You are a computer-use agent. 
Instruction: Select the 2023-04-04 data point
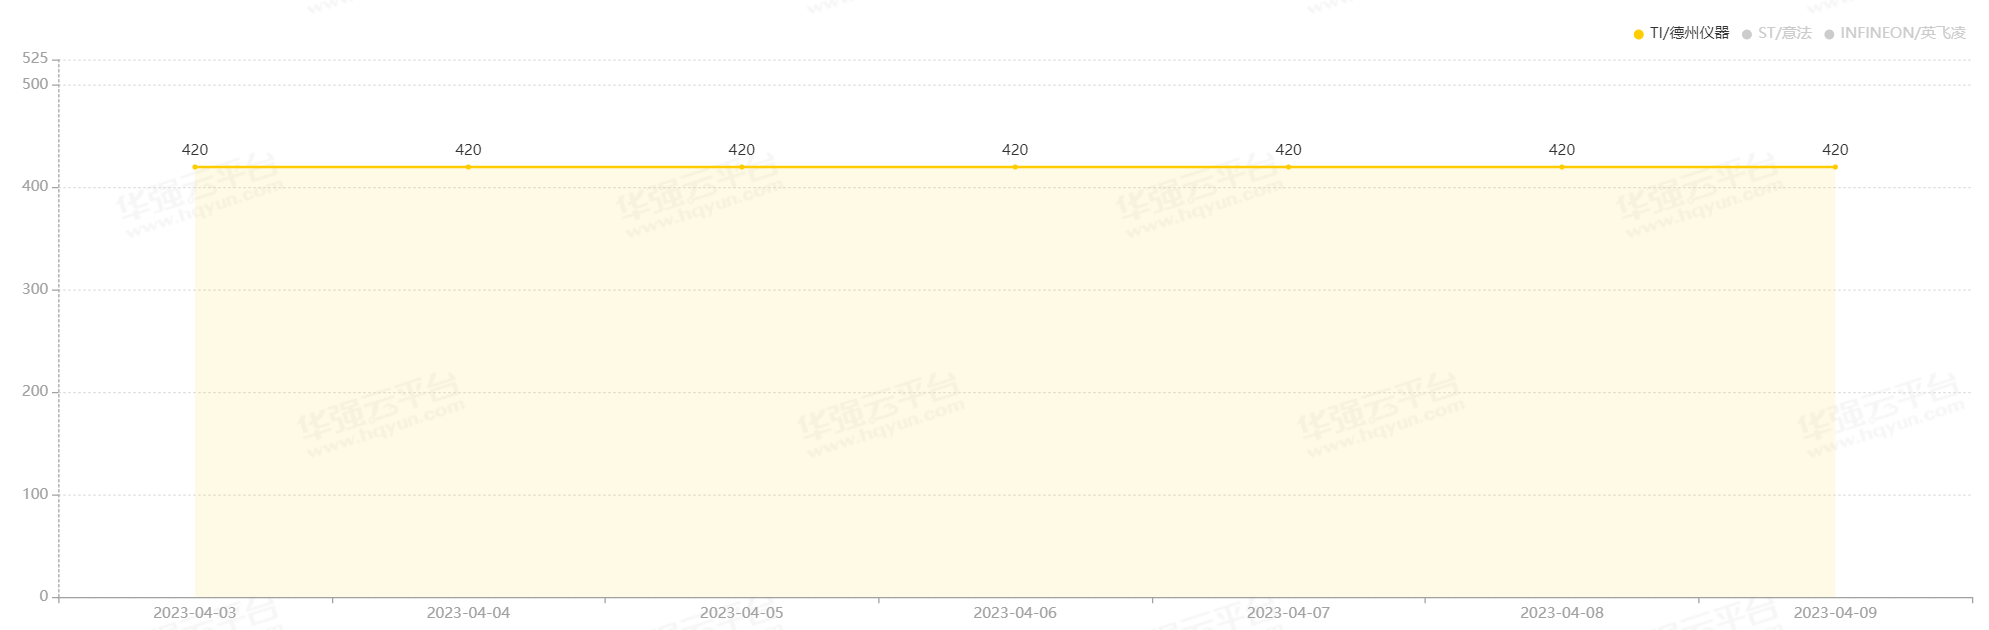point(468,167)
